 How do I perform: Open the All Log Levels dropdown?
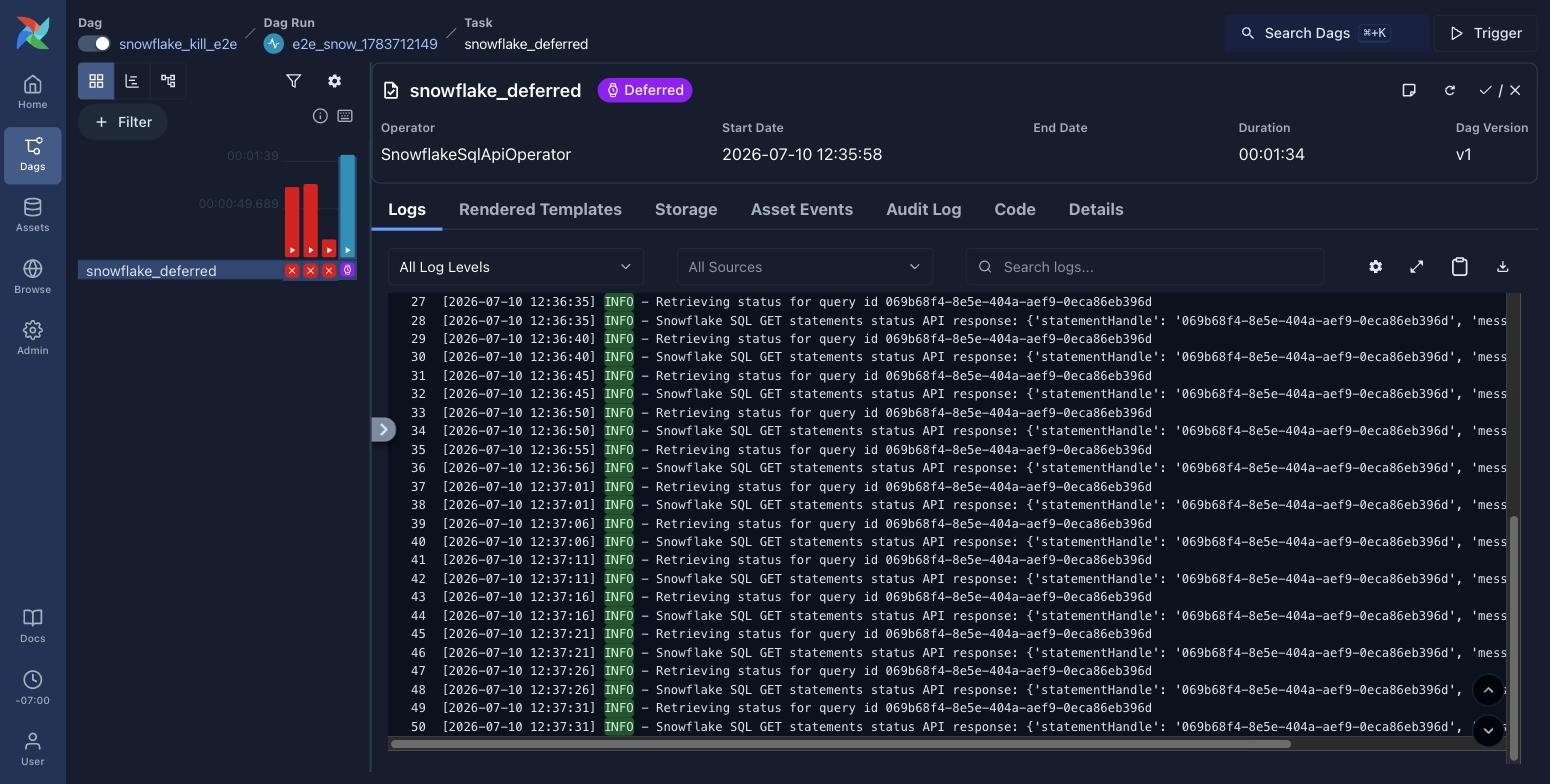point(516,267)
